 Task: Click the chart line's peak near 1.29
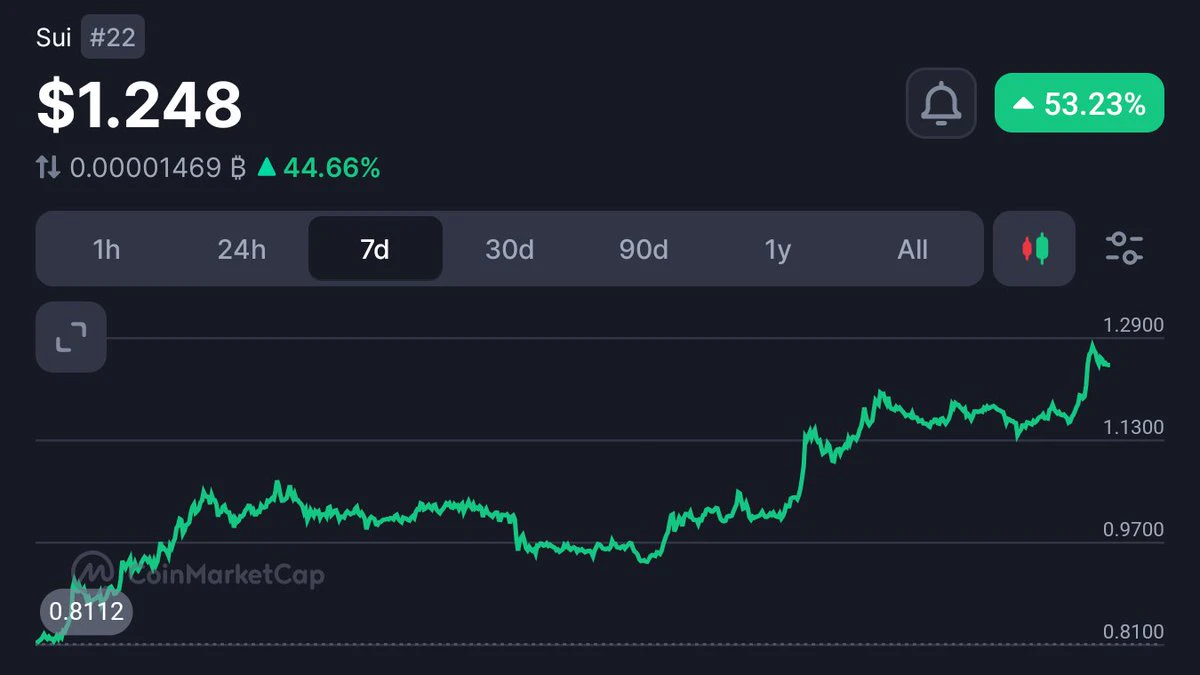[x=1092, y=344]
